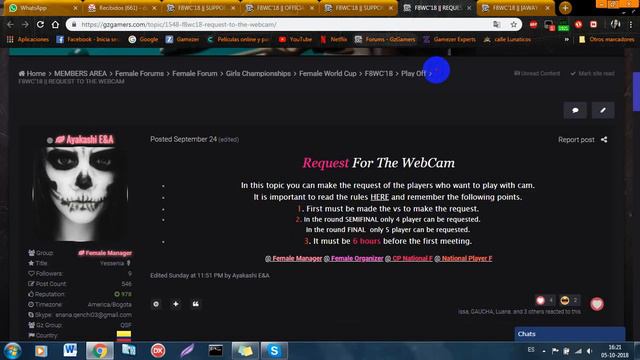Click the Home breadcrumb

(x=32, y=73)
